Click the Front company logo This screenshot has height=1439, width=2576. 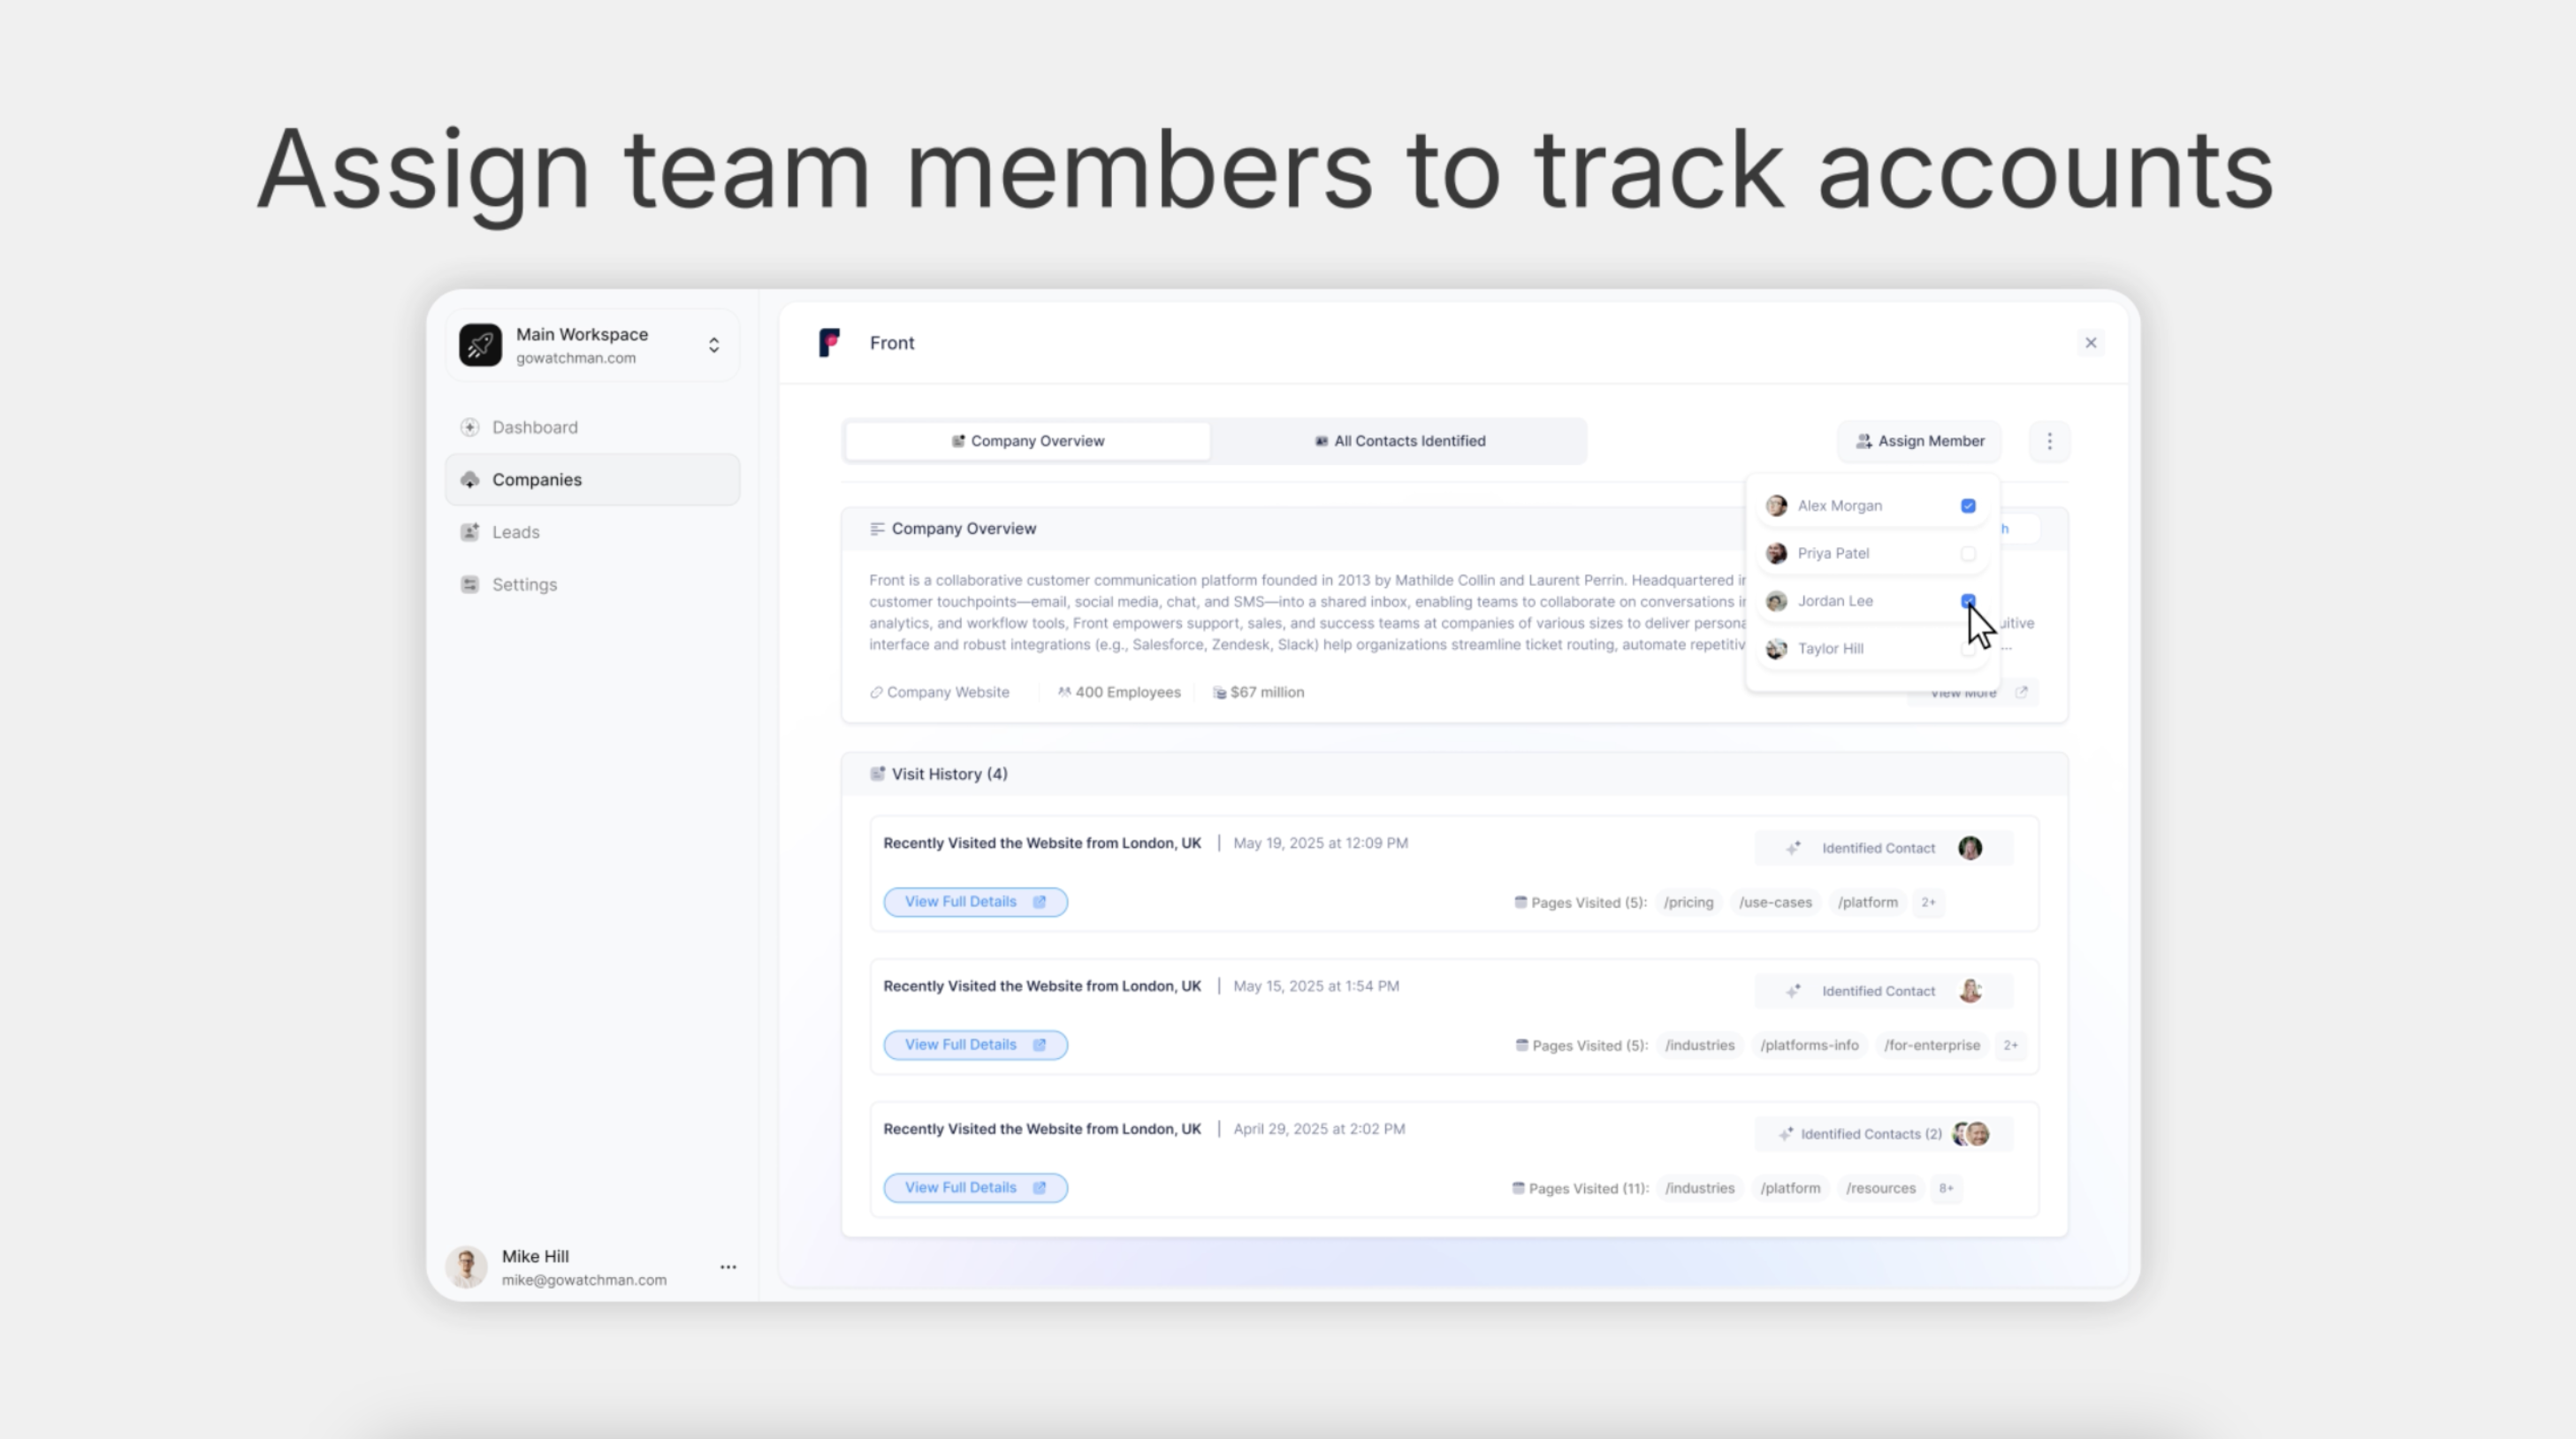click(829, 343)
